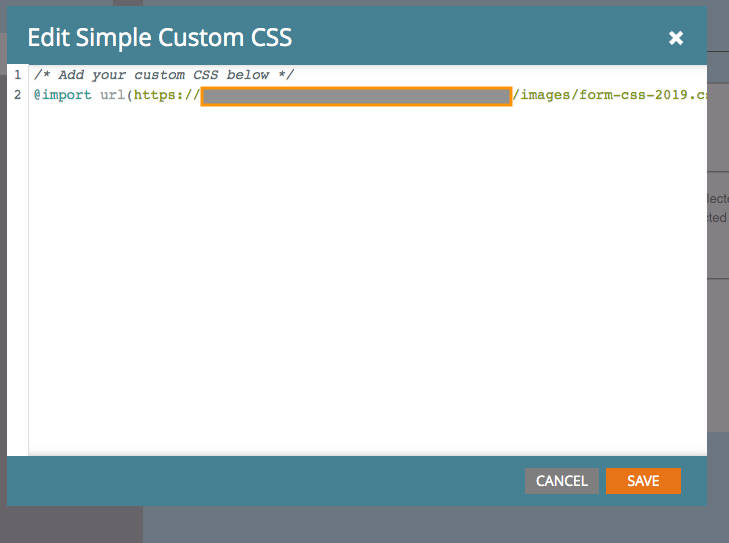Click the empty footer bar left of CANCEL
The image size is (729, 543).
(x=260, y=481)
